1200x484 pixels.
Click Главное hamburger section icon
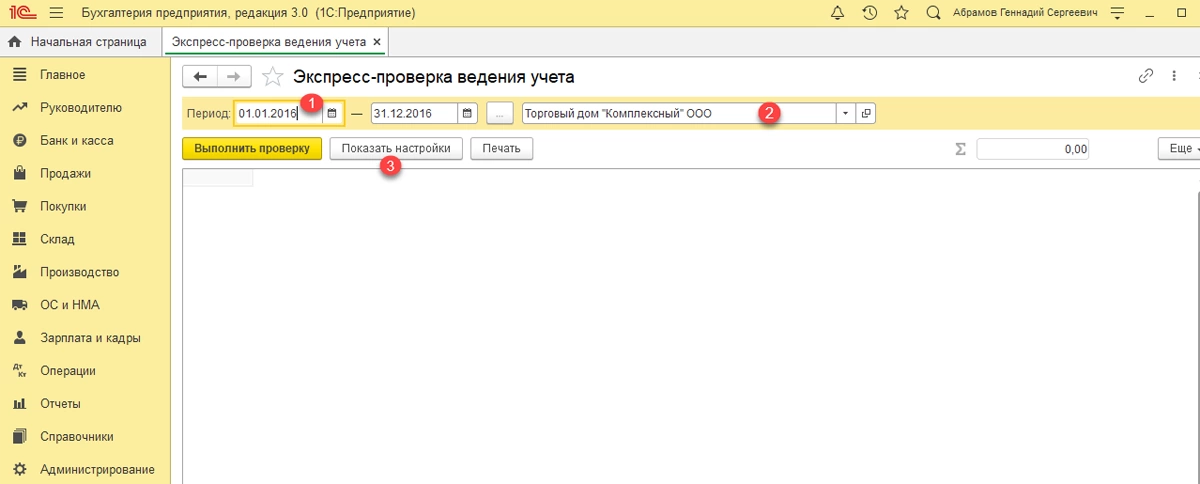pos(19,75)
